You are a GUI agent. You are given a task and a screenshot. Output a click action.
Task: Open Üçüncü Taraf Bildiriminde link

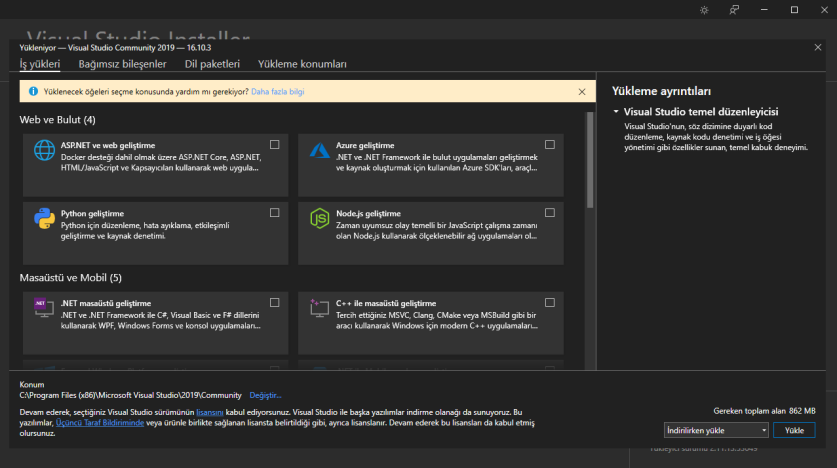pos(100,423)
